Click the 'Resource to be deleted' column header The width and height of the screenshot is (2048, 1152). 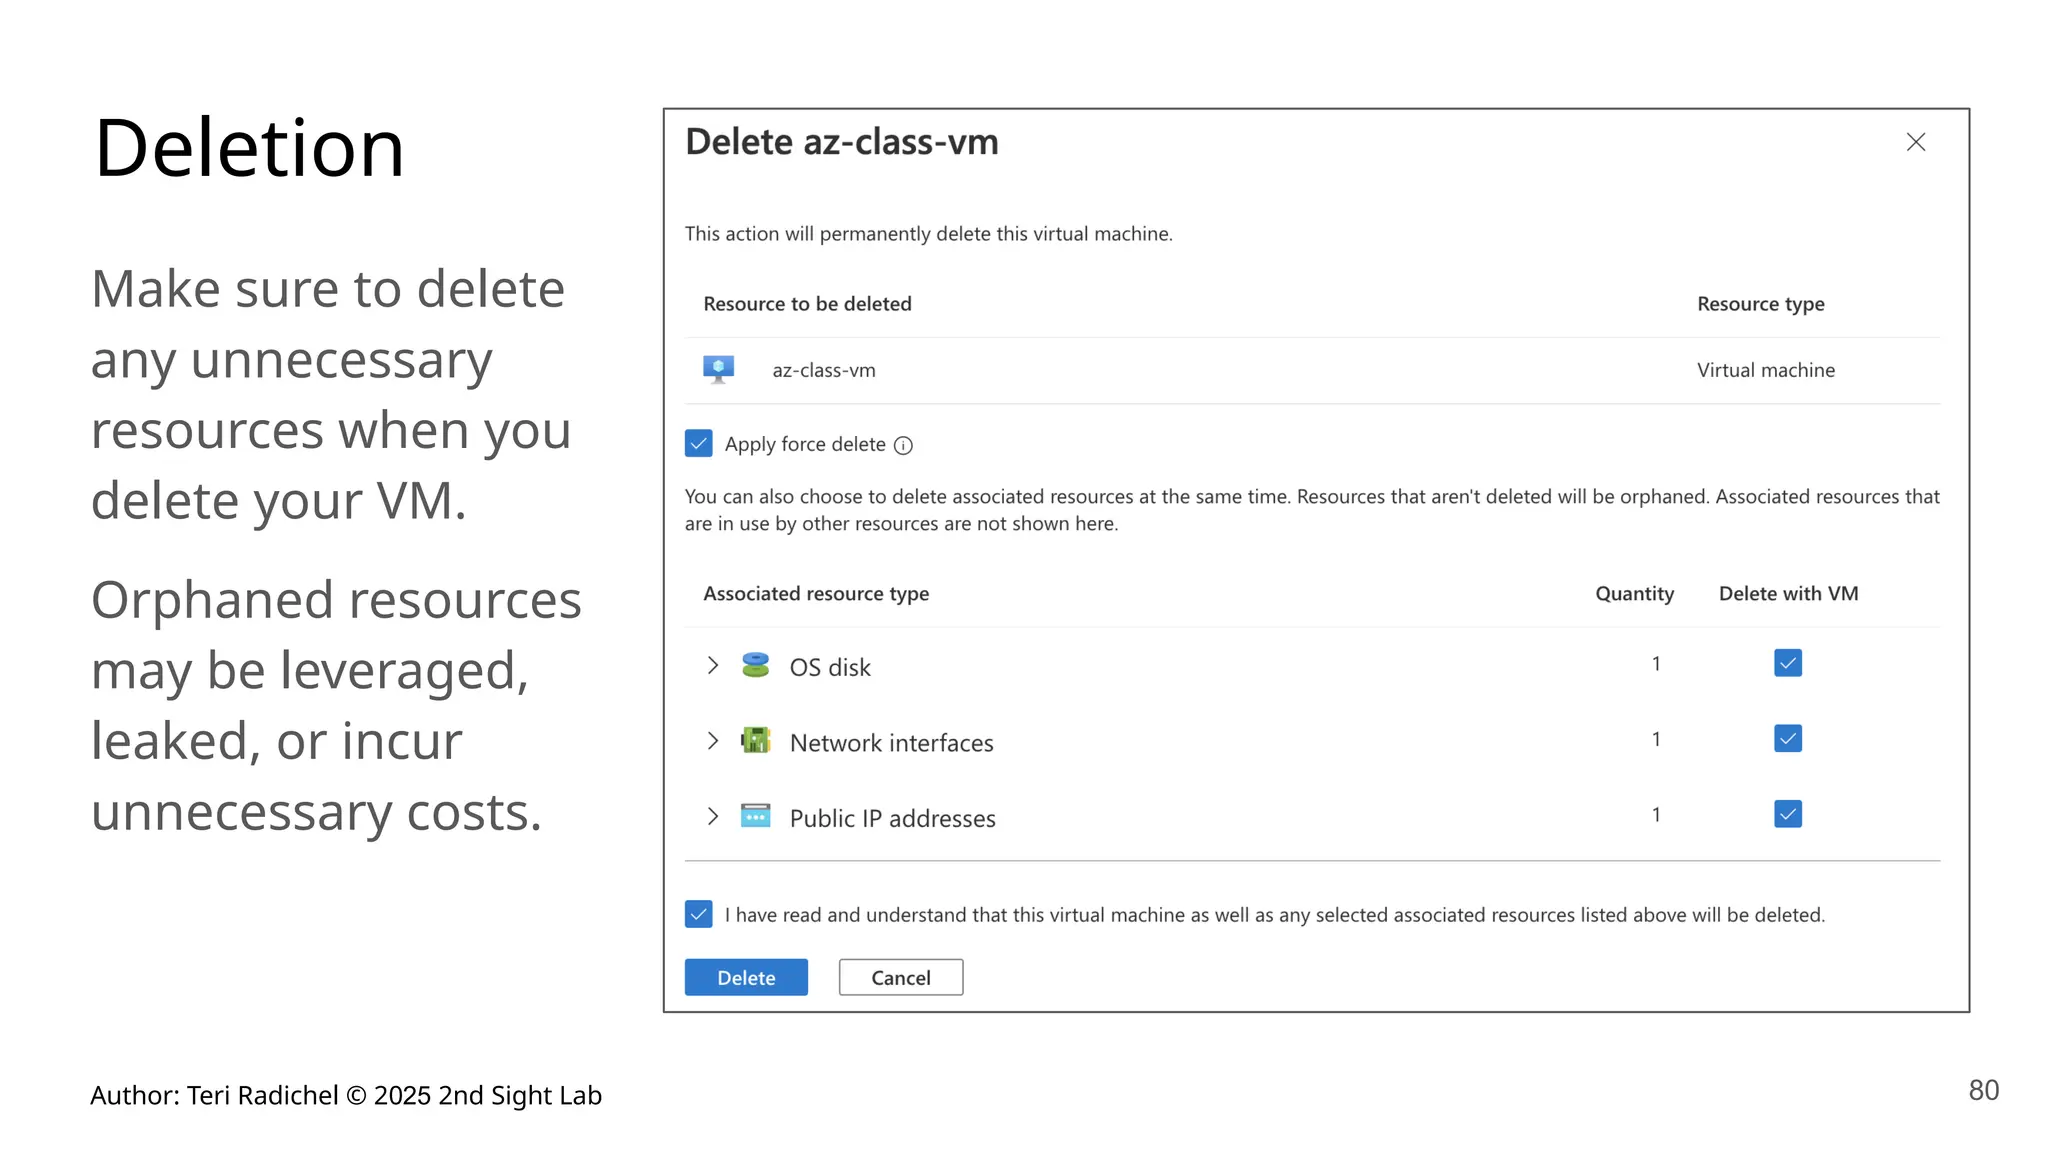pos(807,304)
